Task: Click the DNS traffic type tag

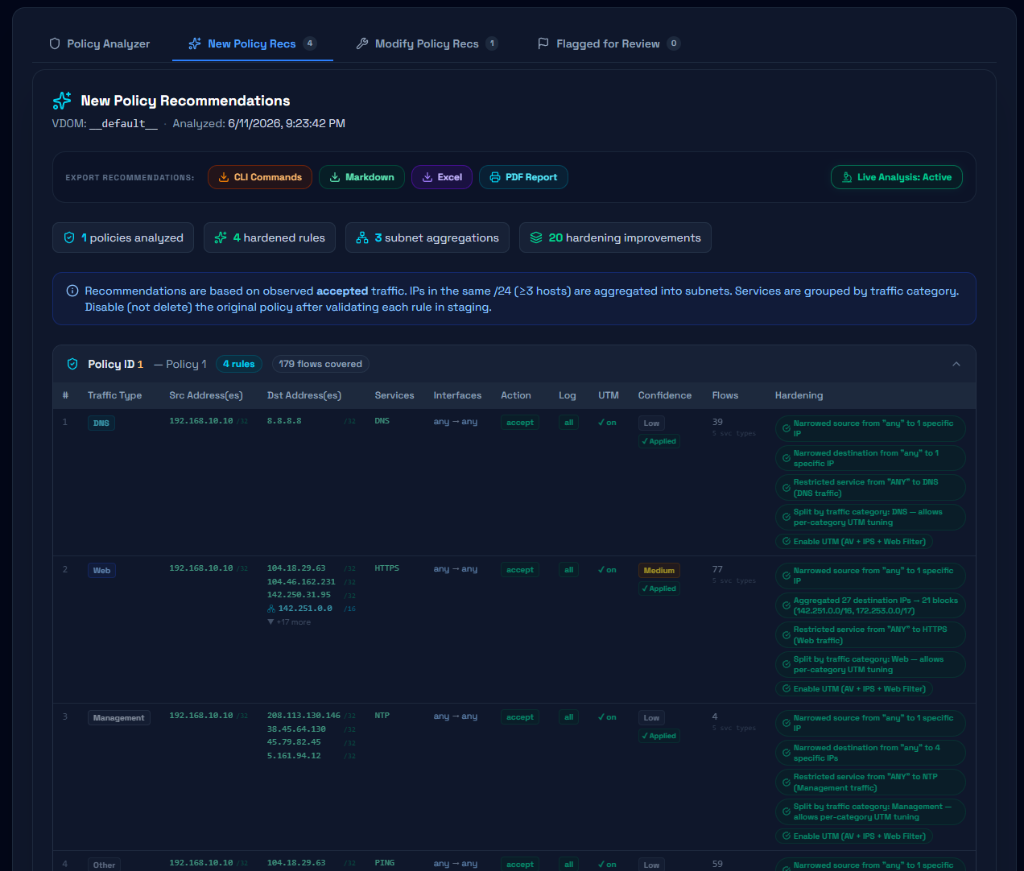Action: click(101, 423)
